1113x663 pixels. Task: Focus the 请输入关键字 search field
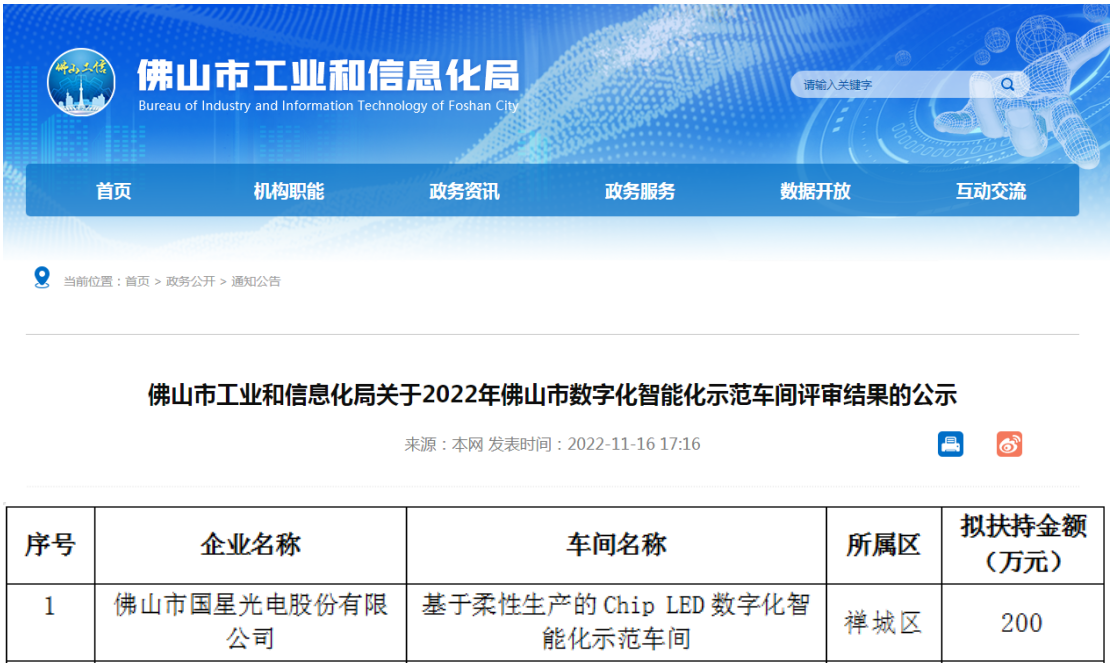[890, 85]
